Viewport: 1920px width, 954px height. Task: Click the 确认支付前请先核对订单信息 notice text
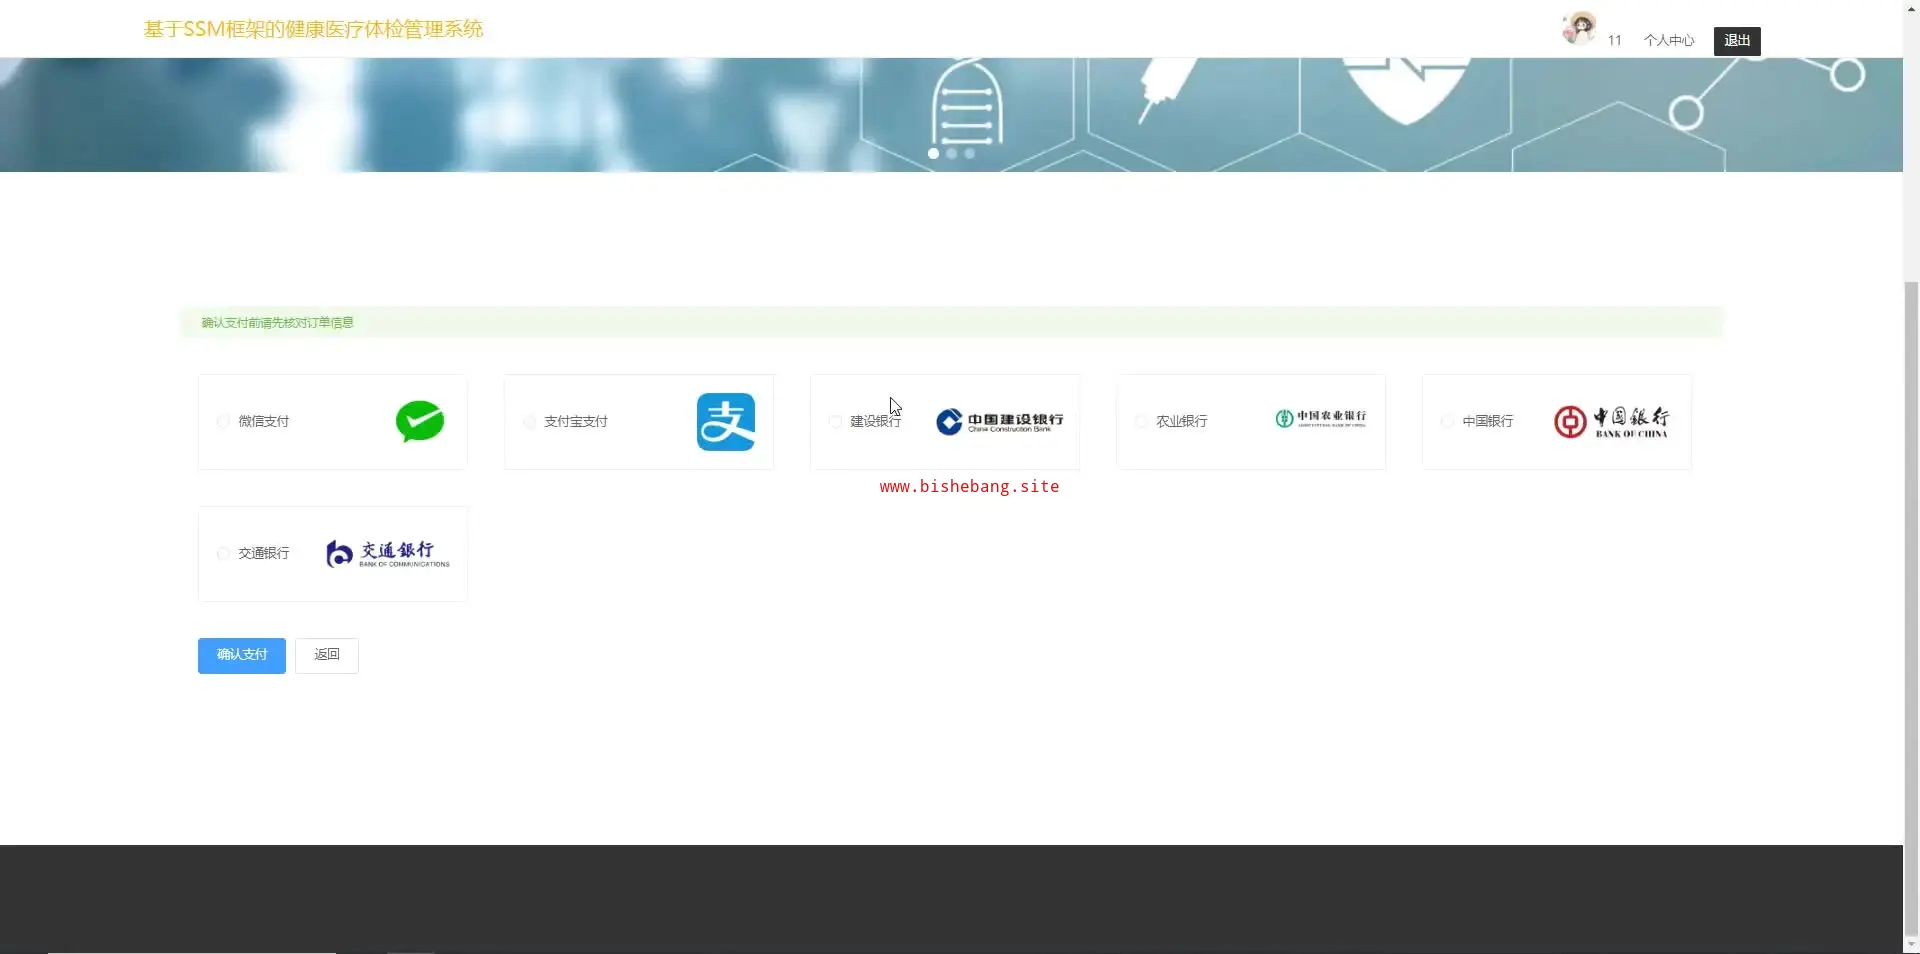click(277, 322)
